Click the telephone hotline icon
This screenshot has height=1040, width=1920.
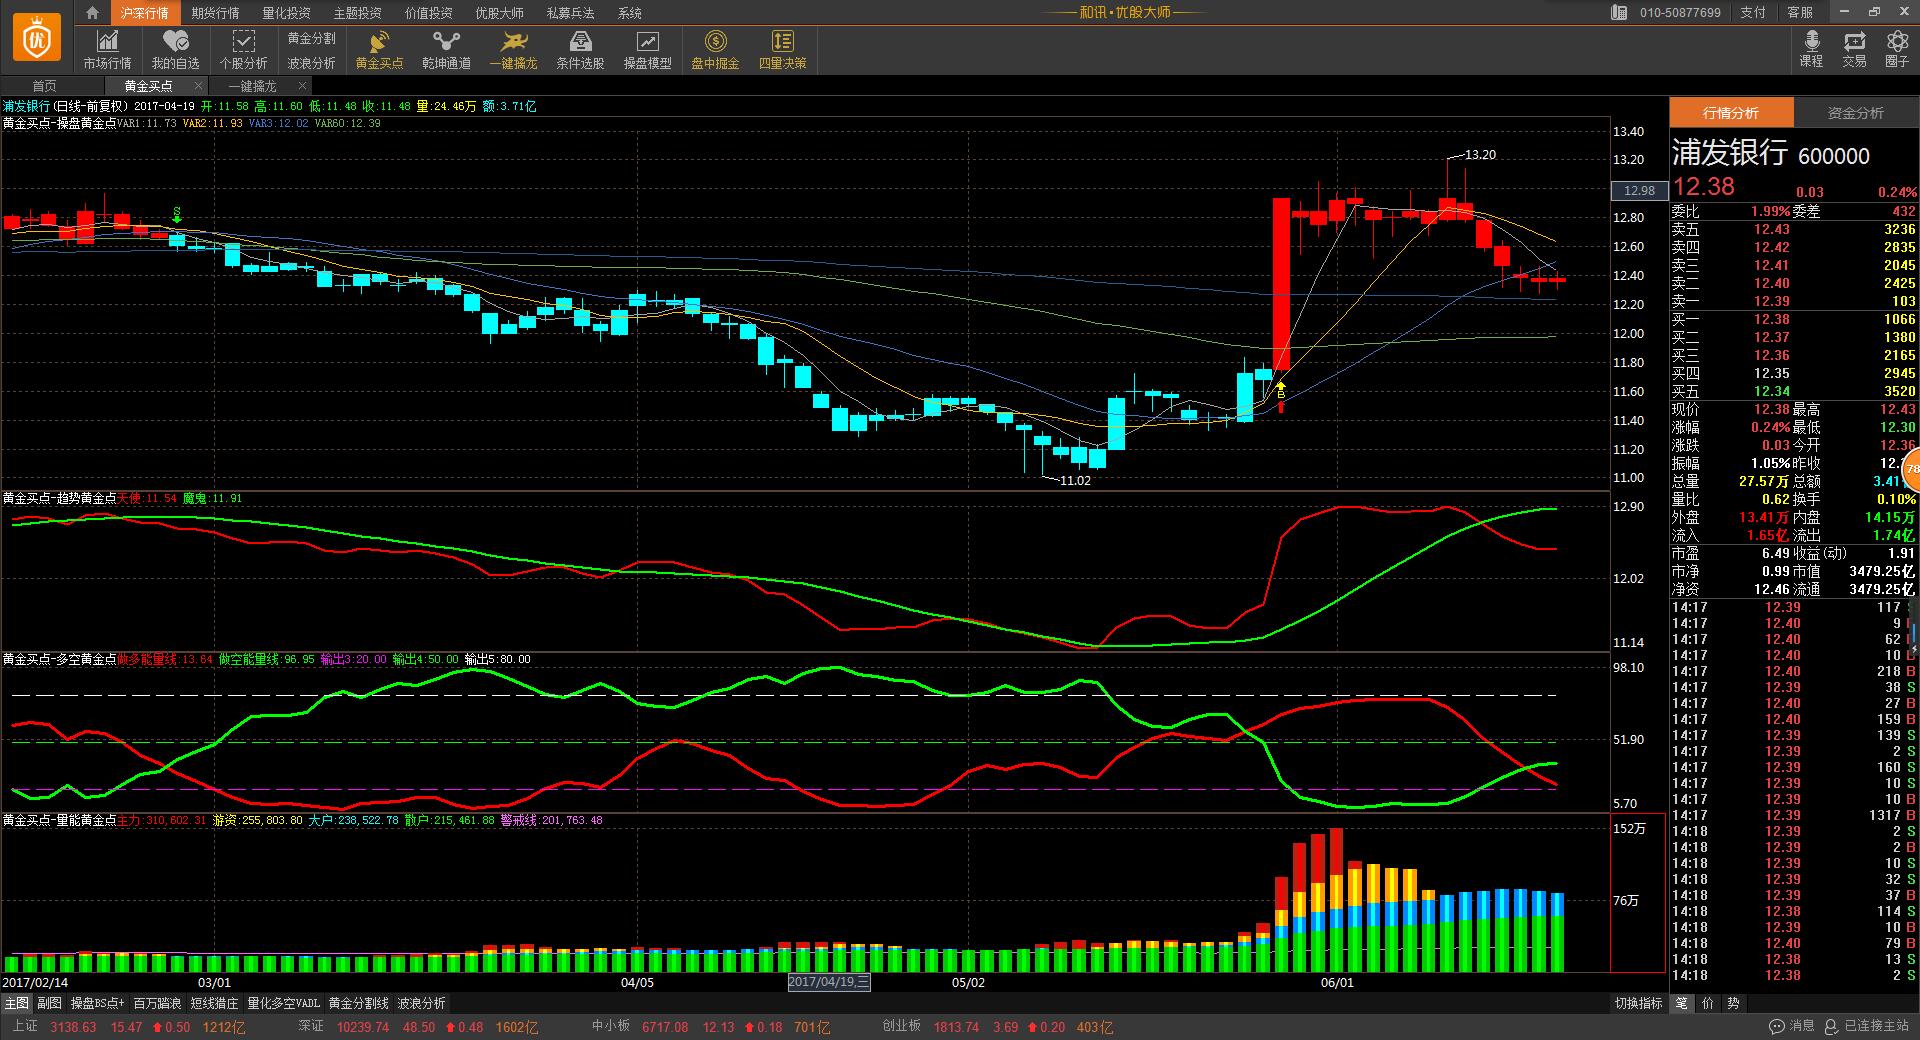click(x=1619, y=13)
